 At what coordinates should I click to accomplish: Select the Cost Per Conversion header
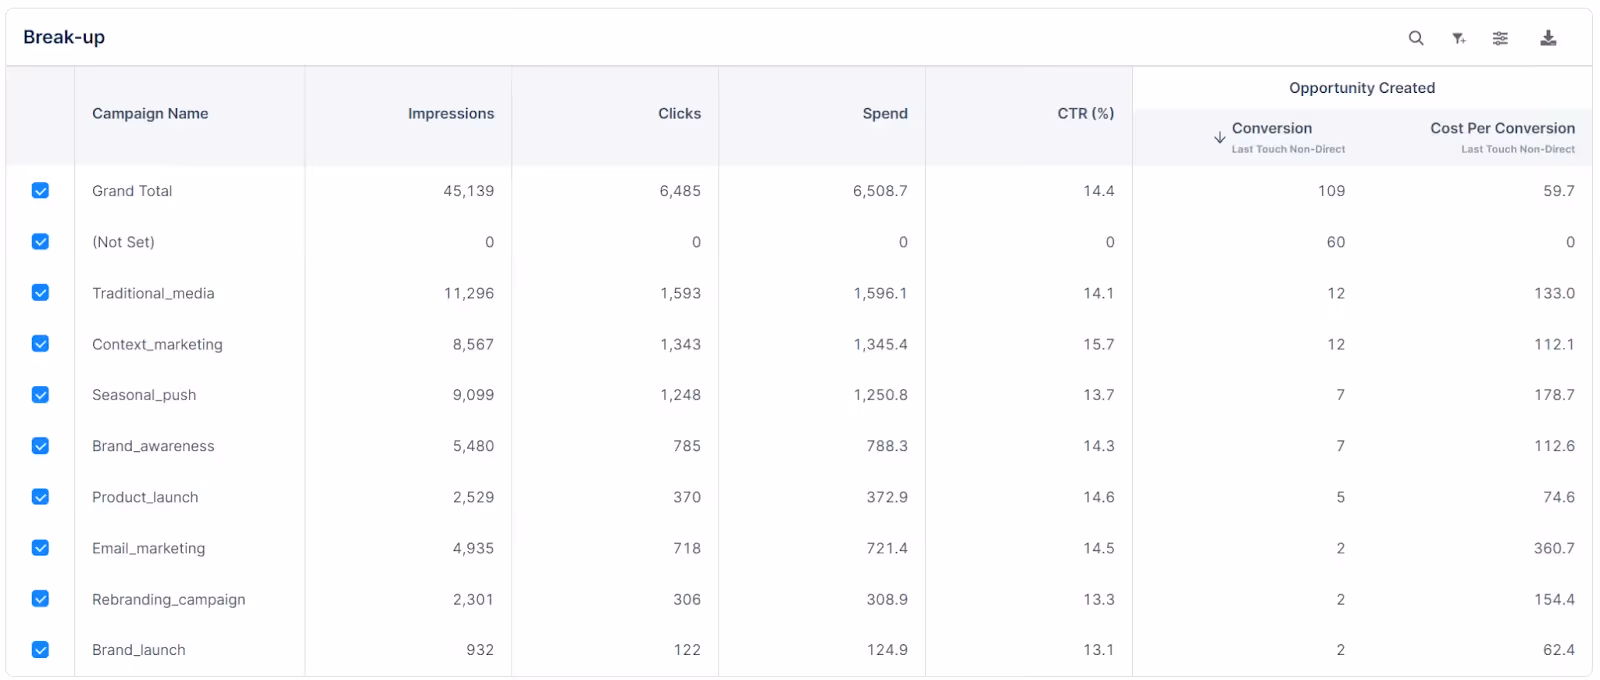click(x=1502, y=128)
